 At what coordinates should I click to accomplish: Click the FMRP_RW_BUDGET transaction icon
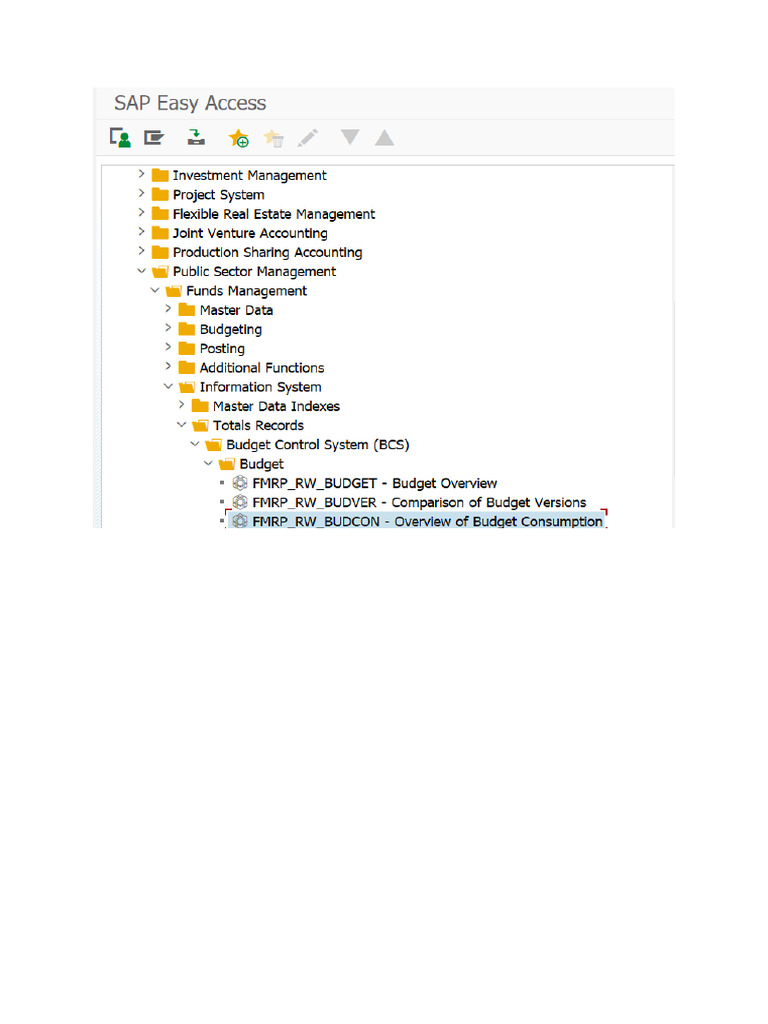point(240,483)
